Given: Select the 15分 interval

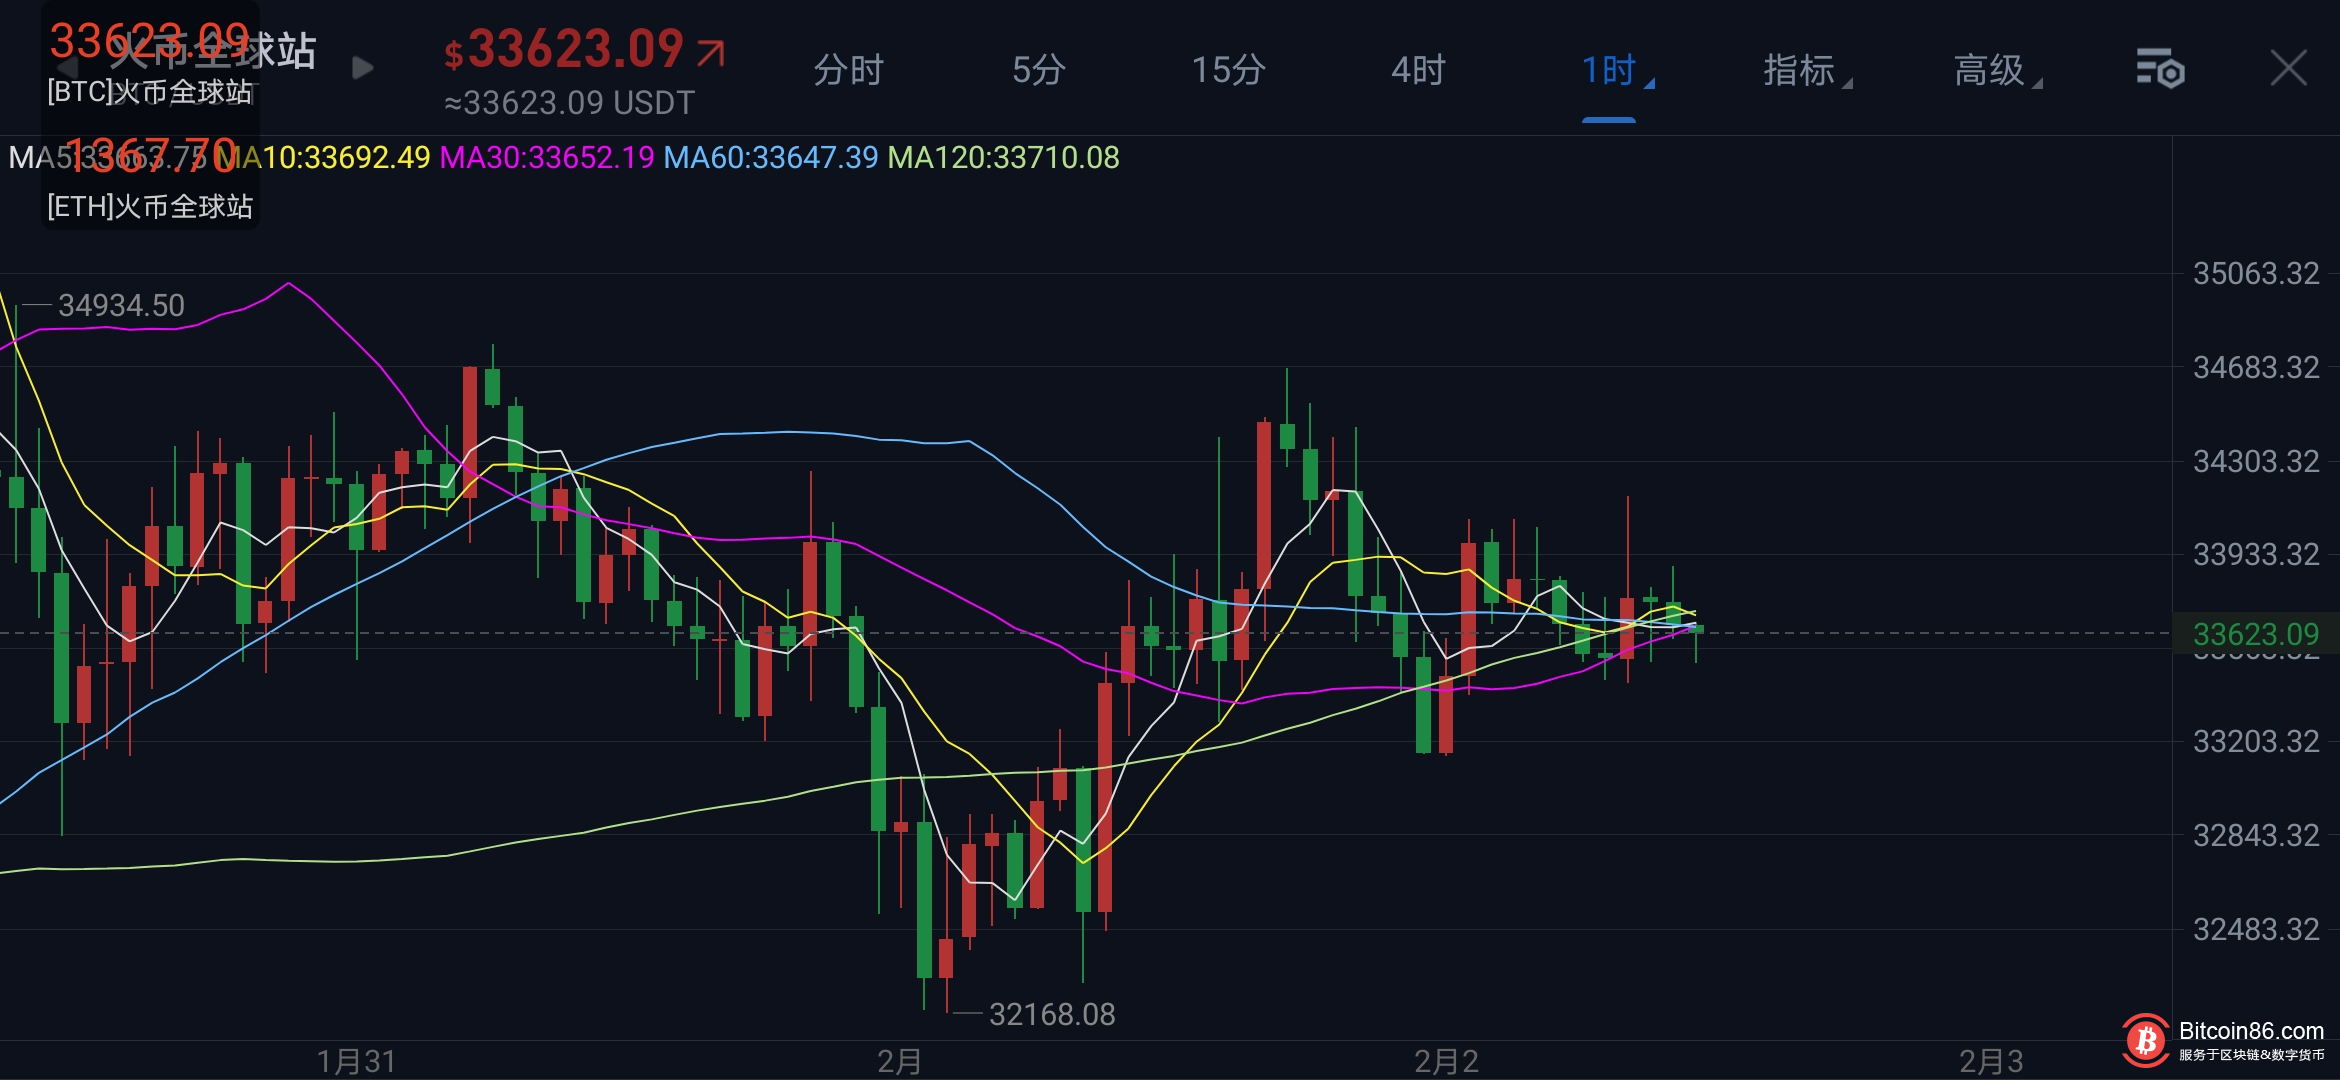Looking at the screenshot, I should [x=1228, y=70].
